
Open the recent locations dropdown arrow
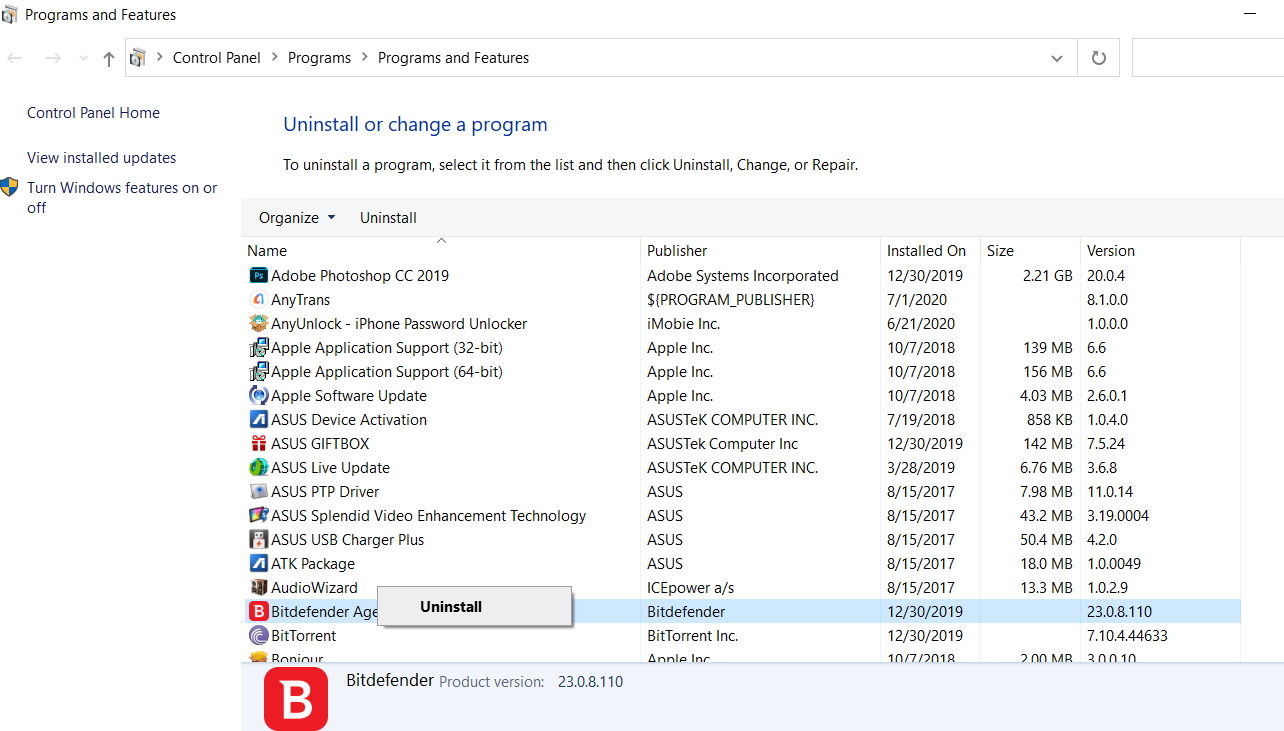point(82,58)
